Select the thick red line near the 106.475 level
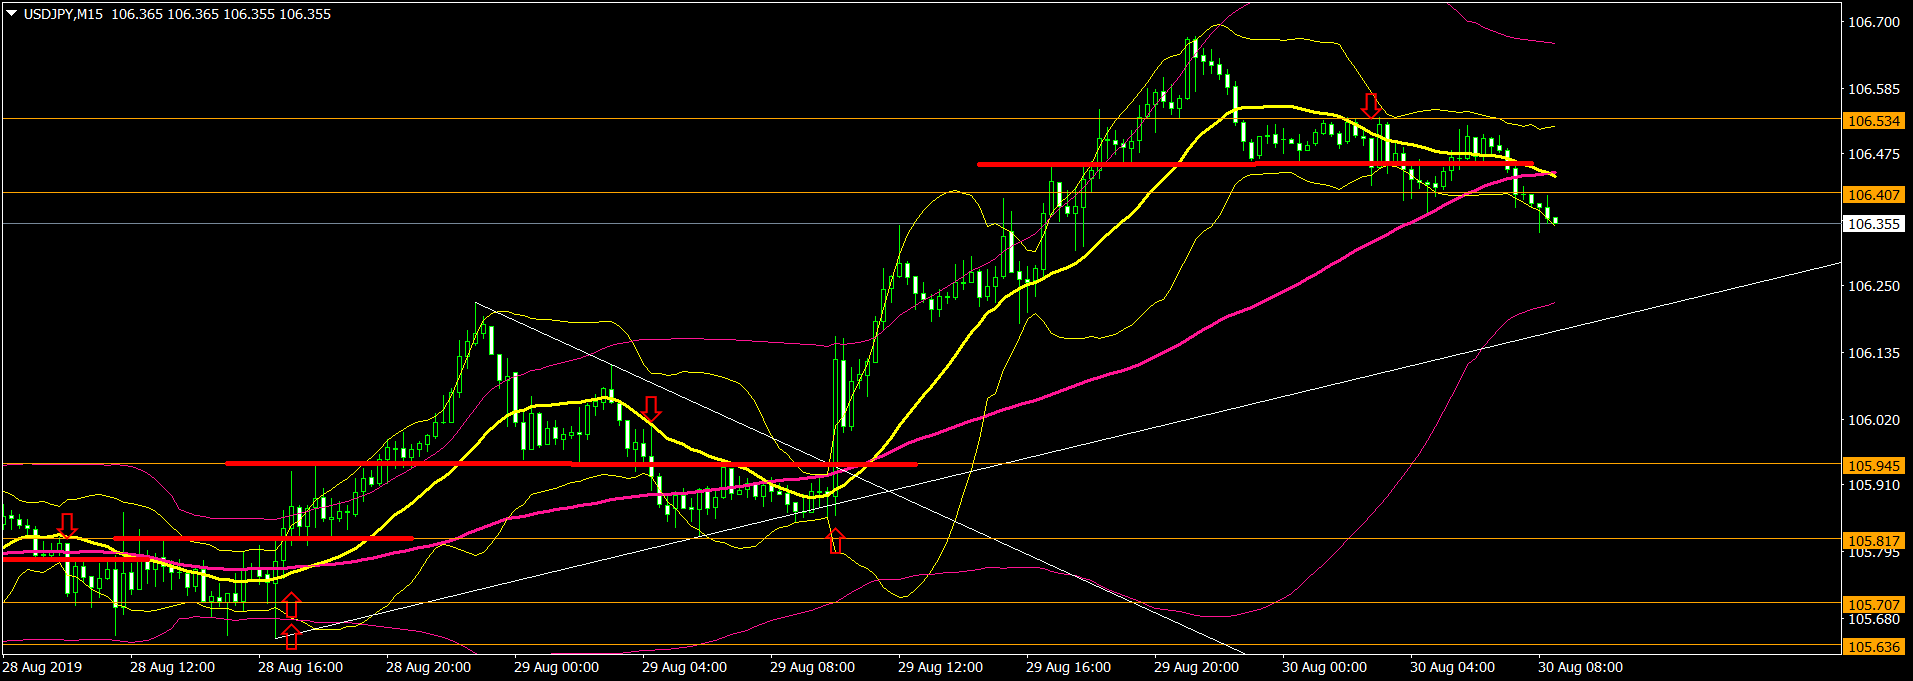 (1255, 164)
